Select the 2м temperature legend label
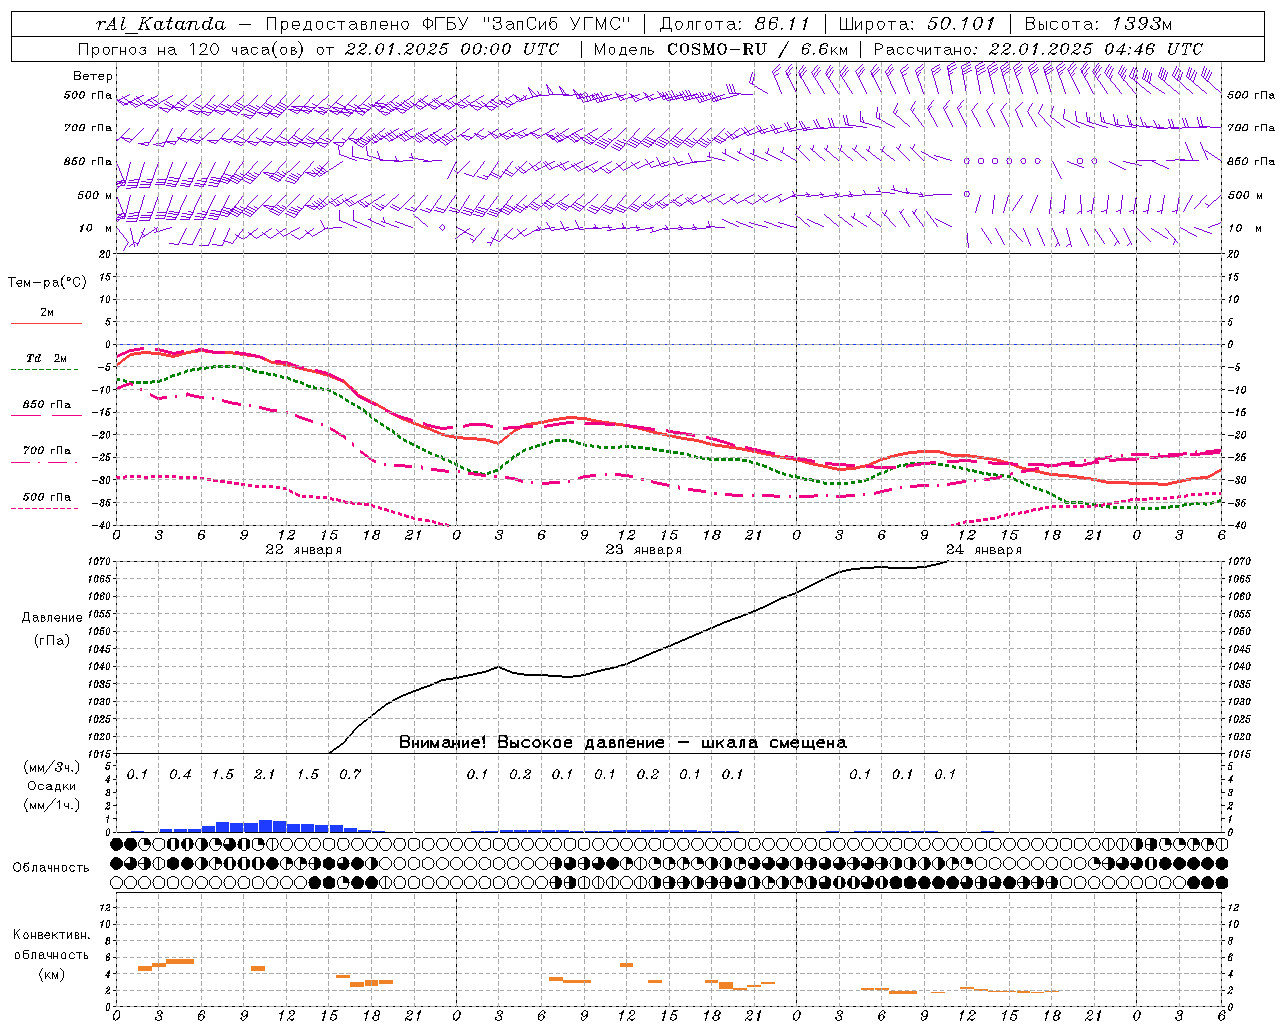The width and height of the screenshot is (1280, 1024). point(47,313)
